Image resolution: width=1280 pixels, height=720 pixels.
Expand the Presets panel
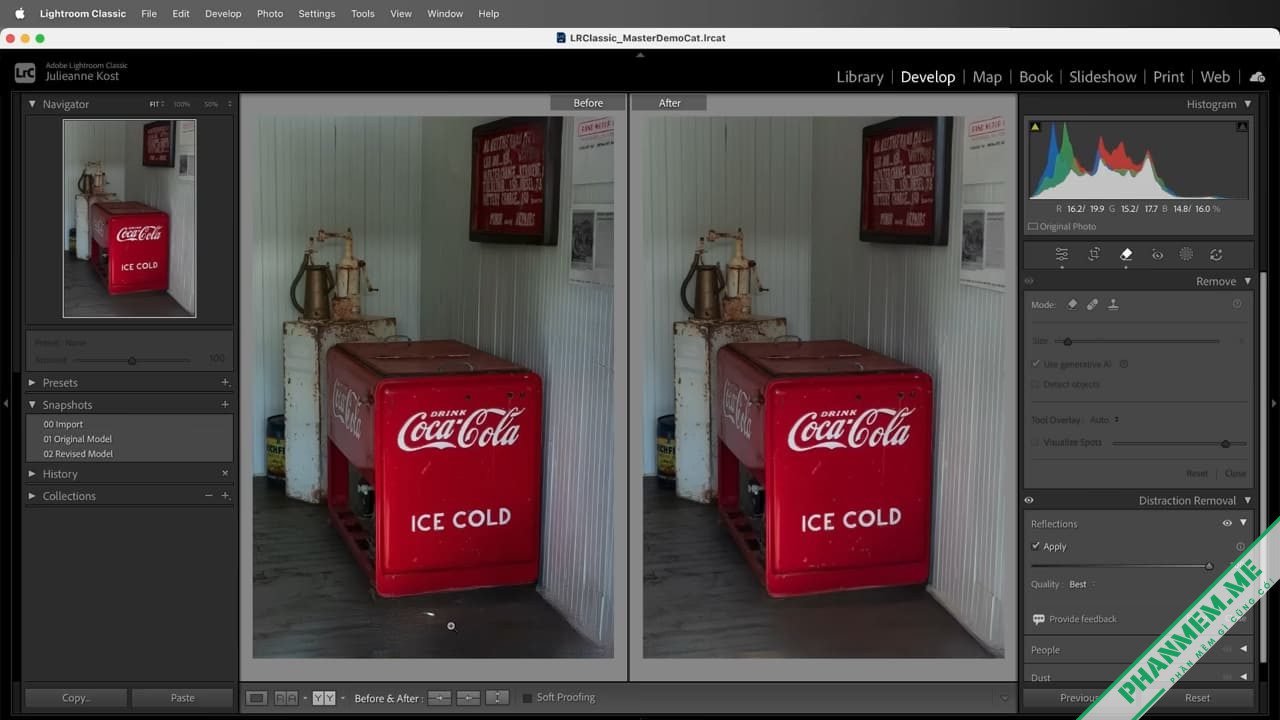[32, 383]
